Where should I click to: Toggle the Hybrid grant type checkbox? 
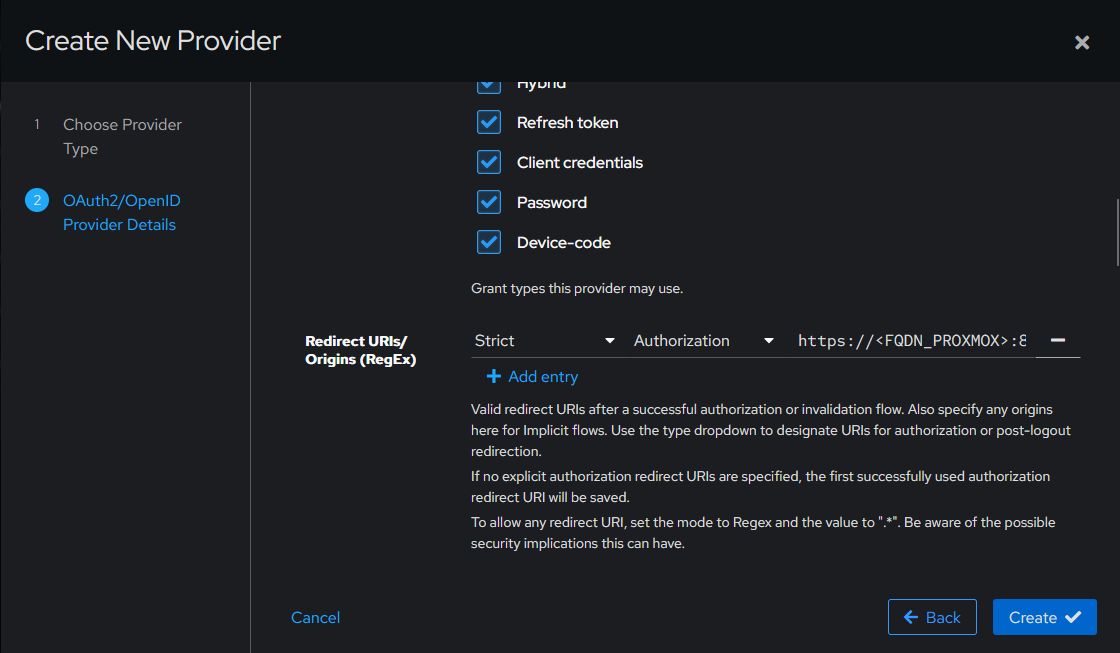(489, 87)
